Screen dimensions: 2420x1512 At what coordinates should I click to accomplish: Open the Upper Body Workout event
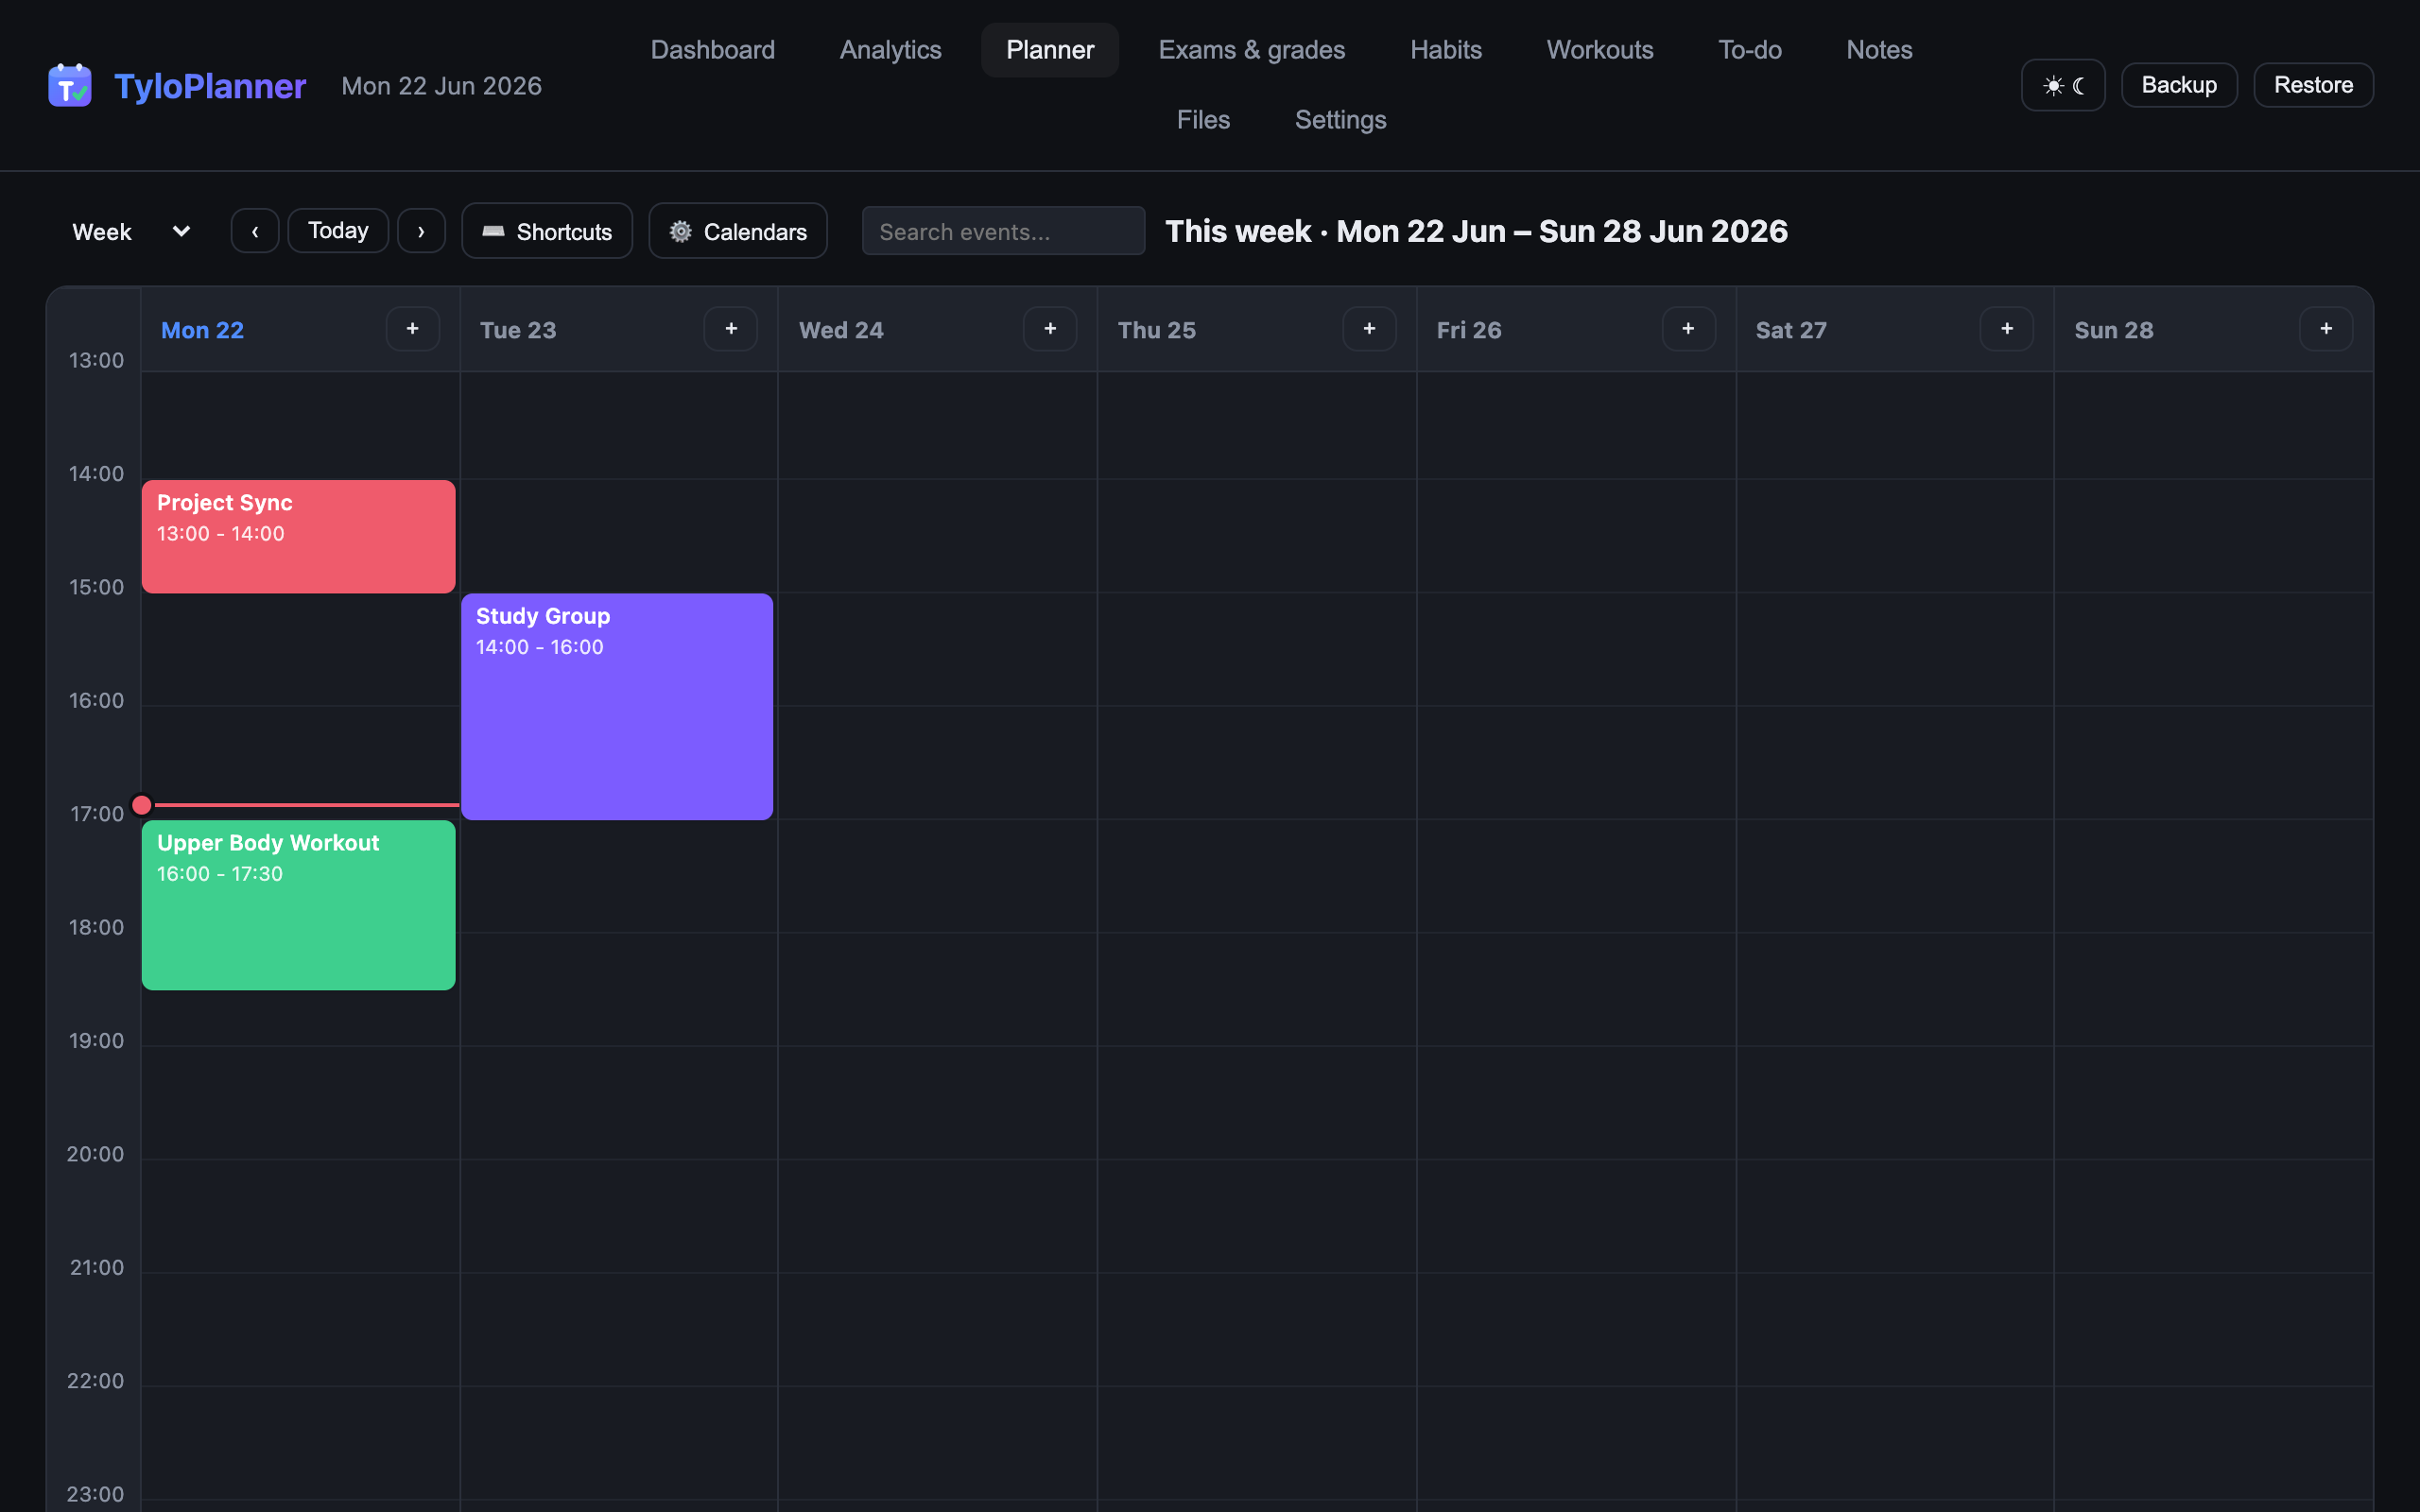click(298, 905)
